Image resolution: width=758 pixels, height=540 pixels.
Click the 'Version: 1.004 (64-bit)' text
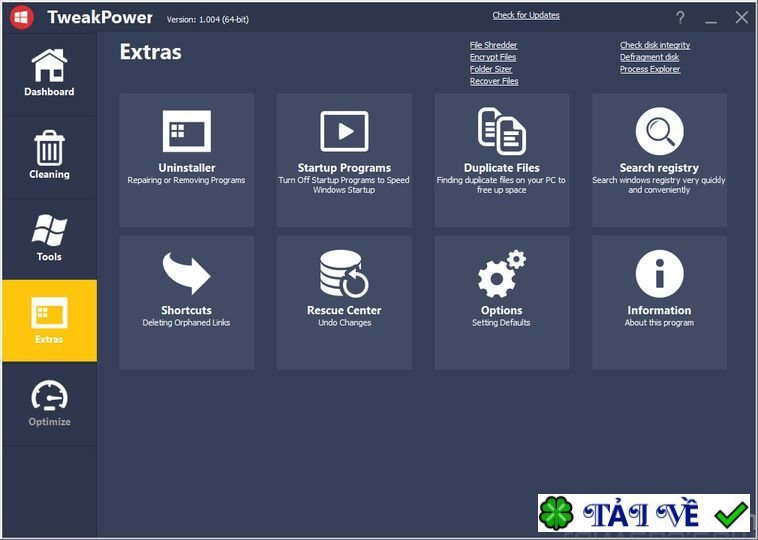pos(208,20)
